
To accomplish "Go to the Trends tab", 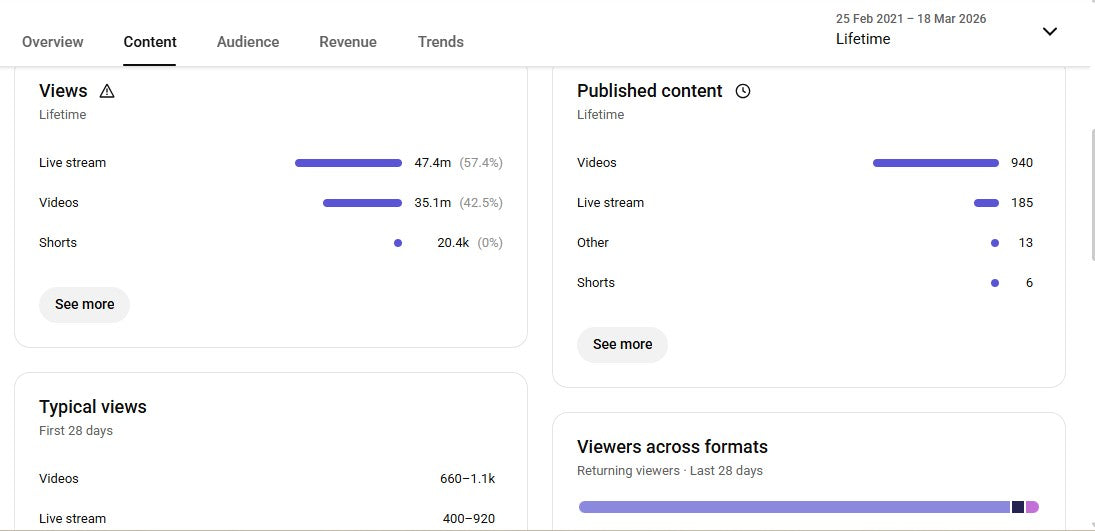I will pos(441,42).
